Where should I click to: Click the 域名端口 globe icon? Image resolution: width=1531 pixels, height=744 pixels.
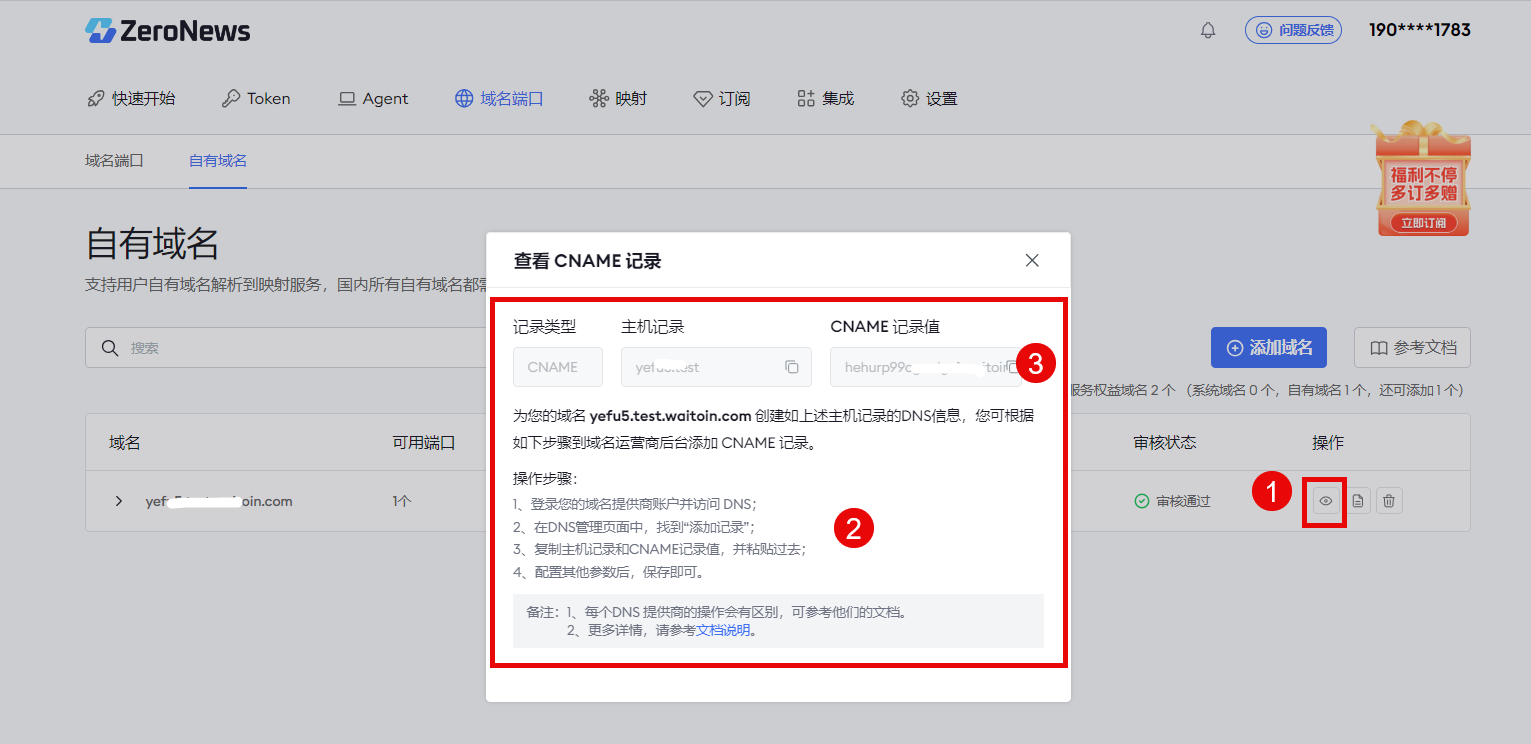pyautogui.click(x=464, y=98)
